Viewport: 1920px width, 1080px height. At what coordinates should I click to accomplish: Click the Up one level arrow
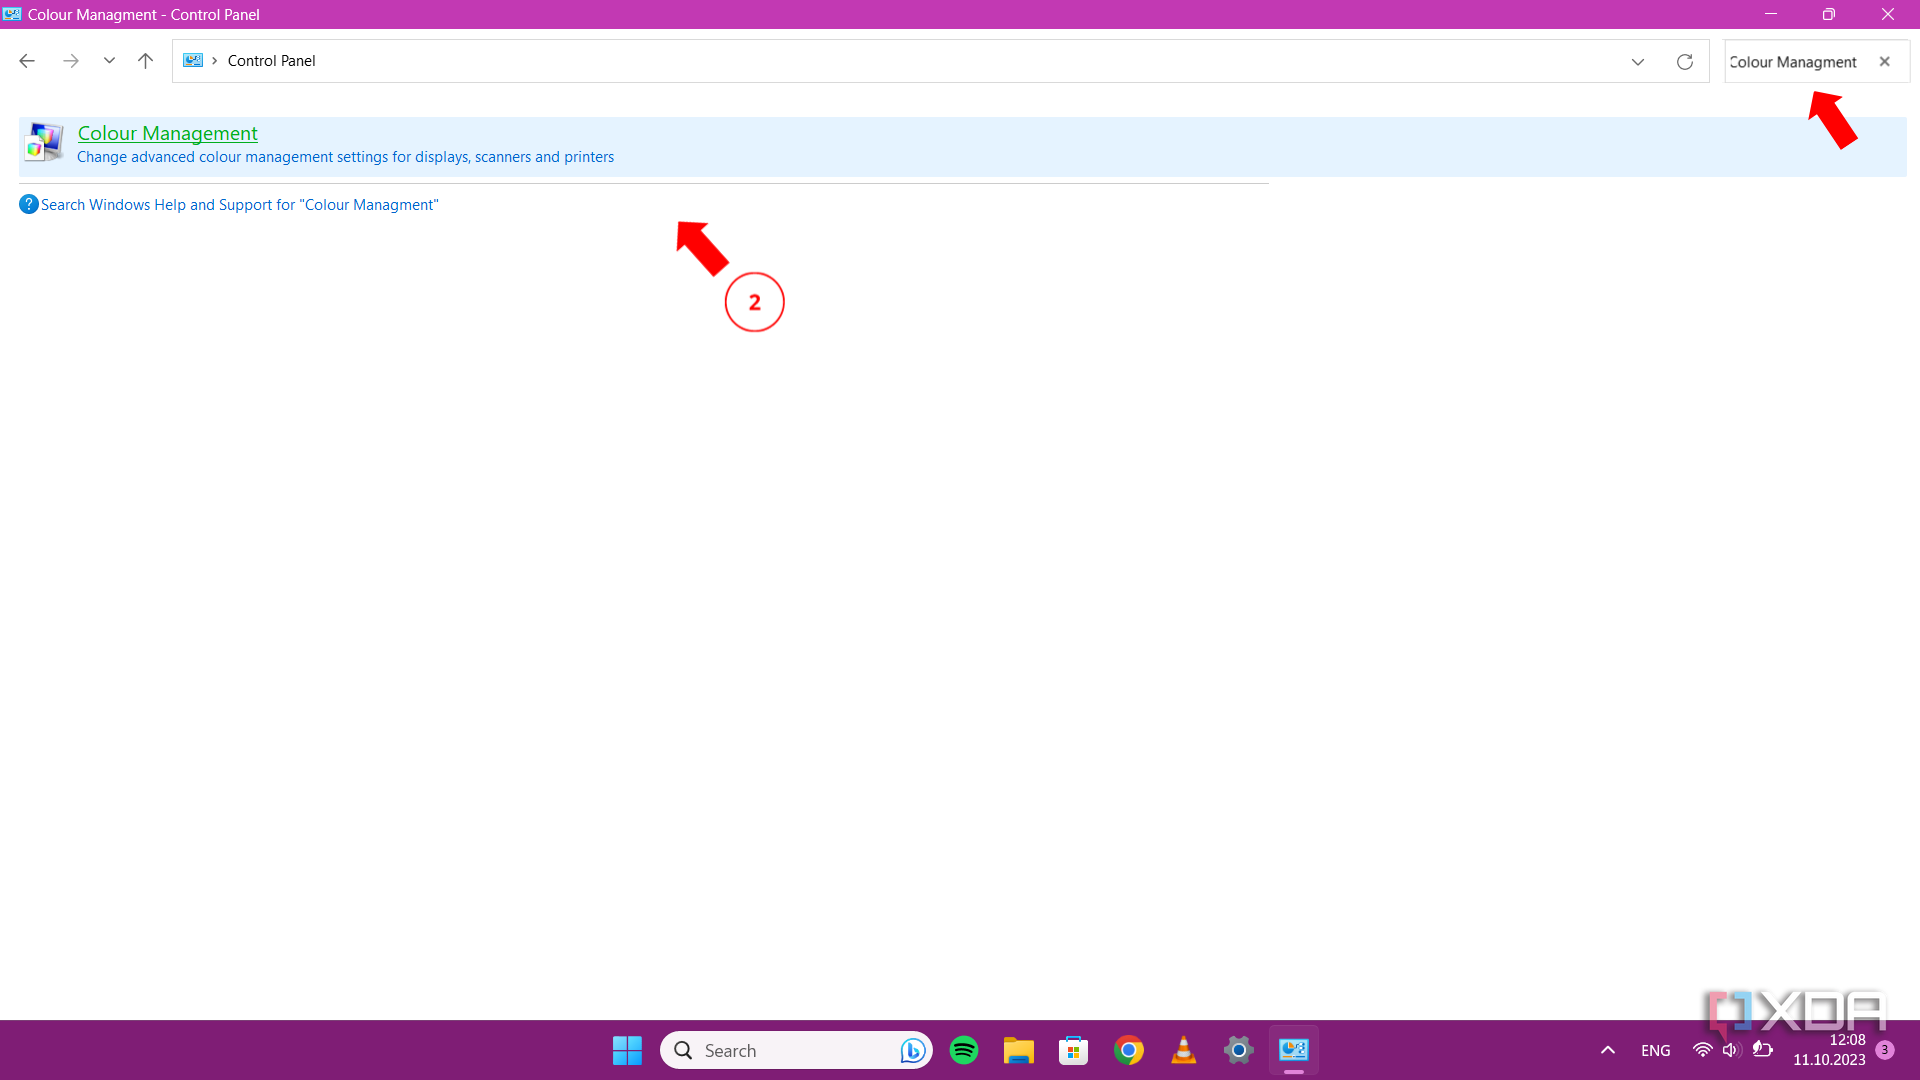click(x=145, y=61)
